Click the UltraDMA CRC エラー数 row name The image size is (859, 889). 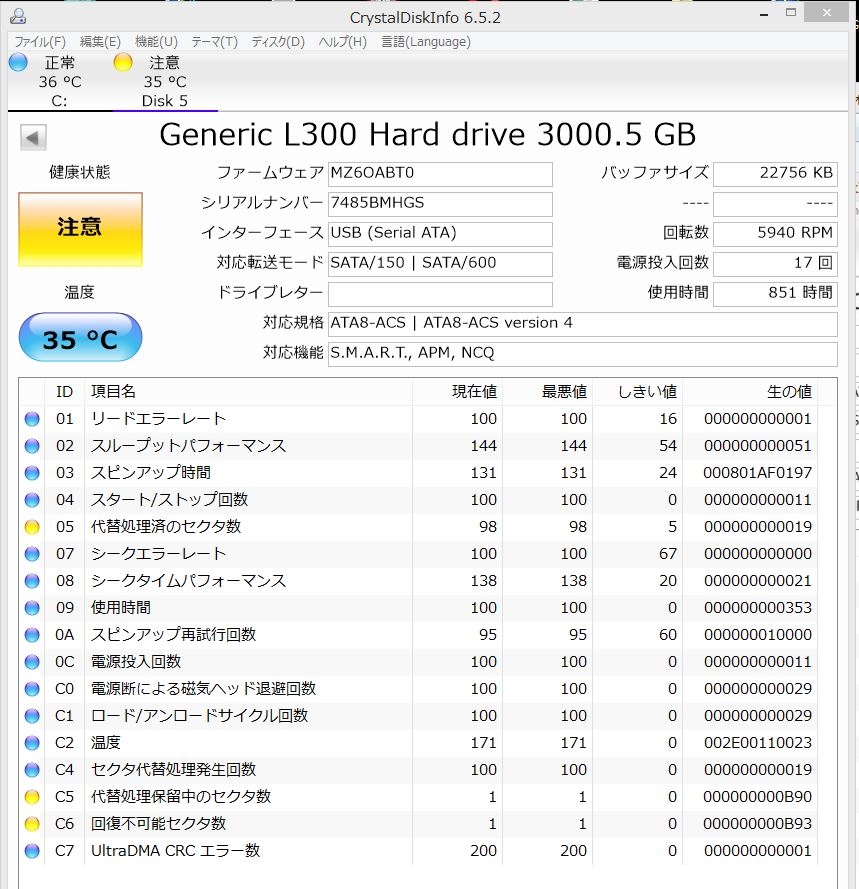point(175,851)
